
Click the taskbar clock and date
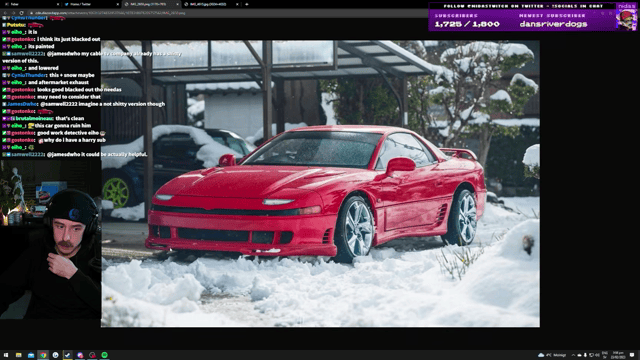[x=619, y=355]
